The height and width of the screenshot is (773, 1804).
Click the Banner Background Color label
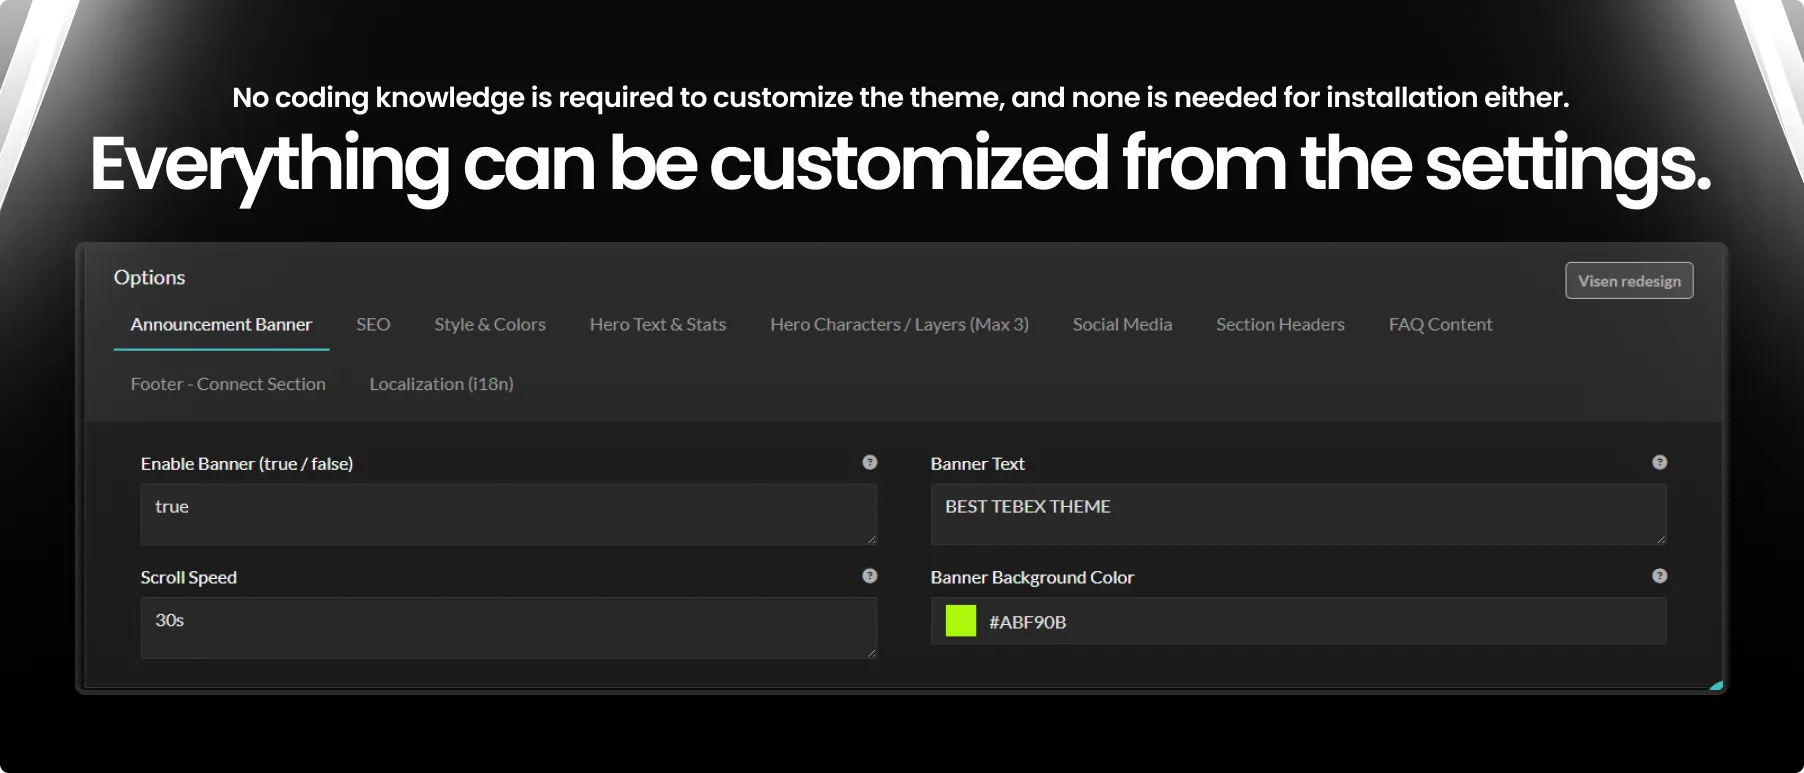(x=1032, y=578)
